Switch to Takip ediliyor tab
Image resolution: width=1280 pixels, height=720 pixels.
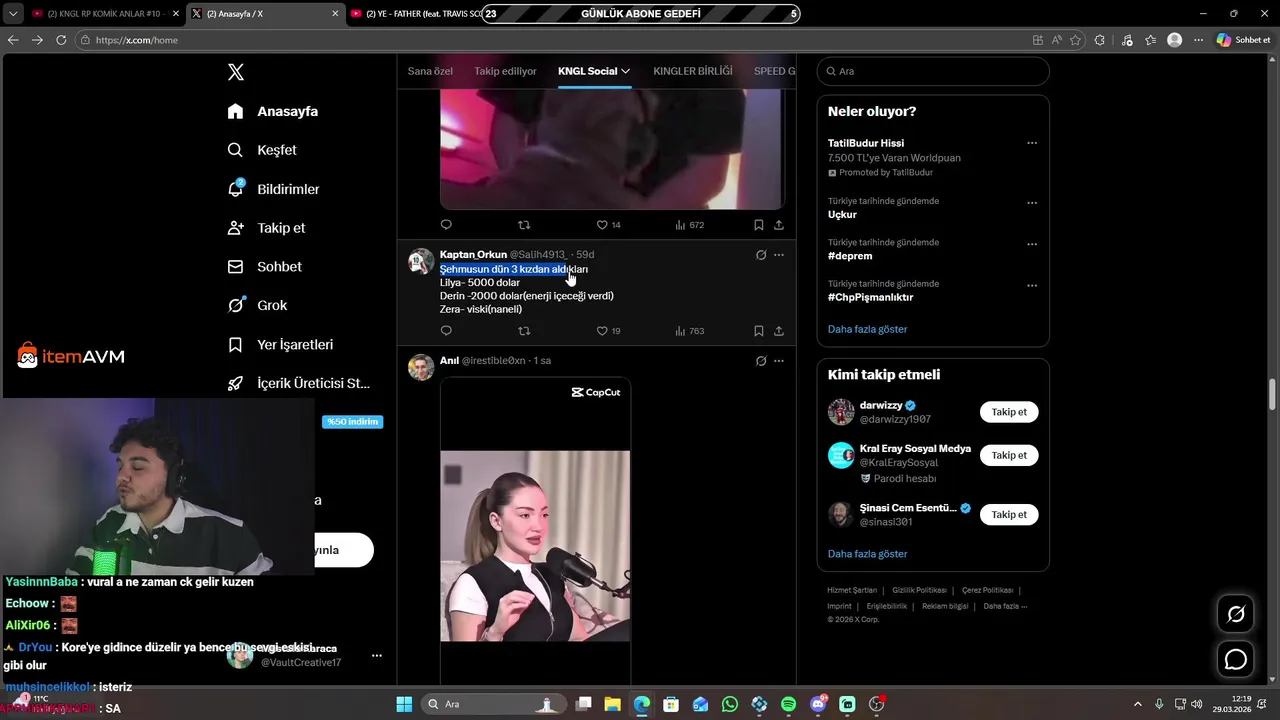click(x=505, y=71)
